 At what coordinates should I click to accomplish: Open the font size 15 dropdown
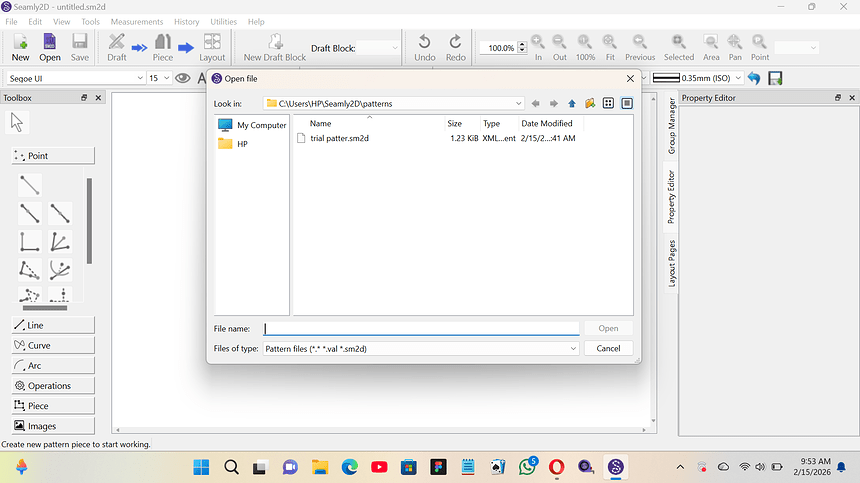(x=166, y=78)
